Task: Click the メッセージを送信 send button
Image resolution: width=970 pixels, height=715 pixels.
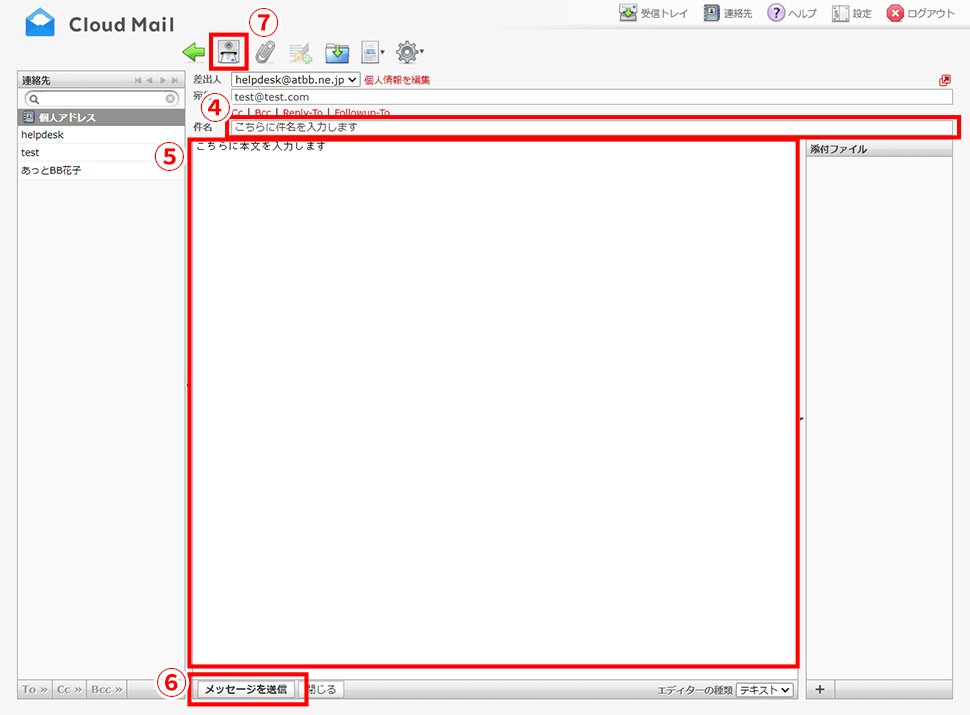Action: coord(245,689)
